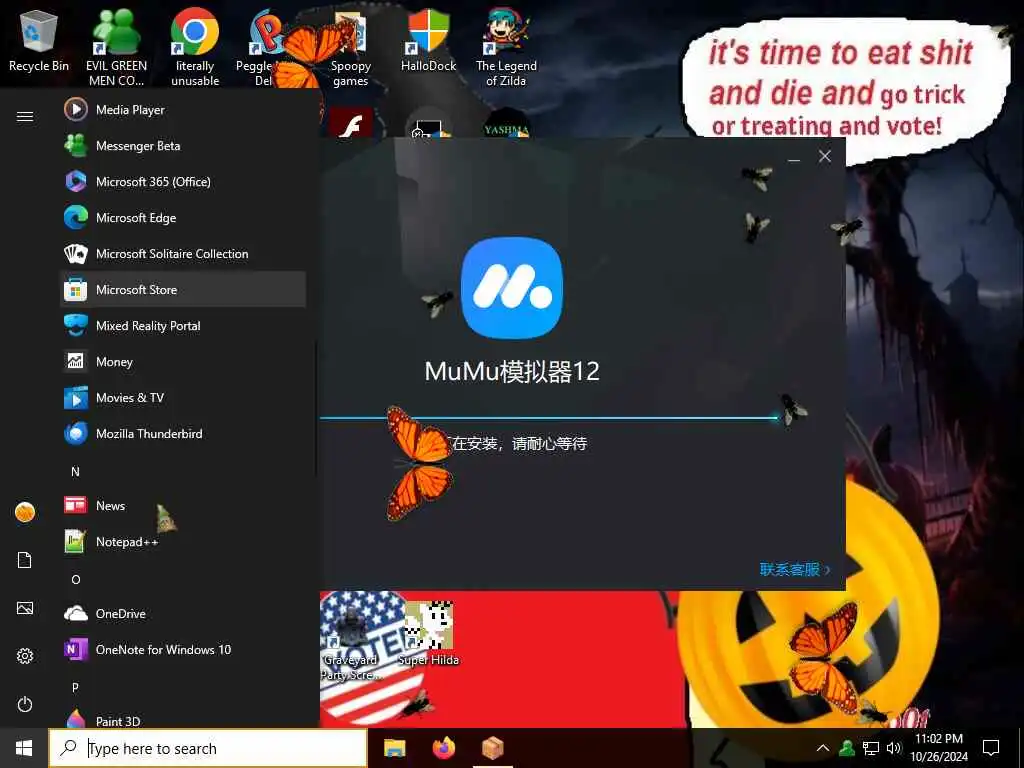Open Settings gear in Start sidebar
Viewport: 1024px width, 768px height.
[25, 656]
